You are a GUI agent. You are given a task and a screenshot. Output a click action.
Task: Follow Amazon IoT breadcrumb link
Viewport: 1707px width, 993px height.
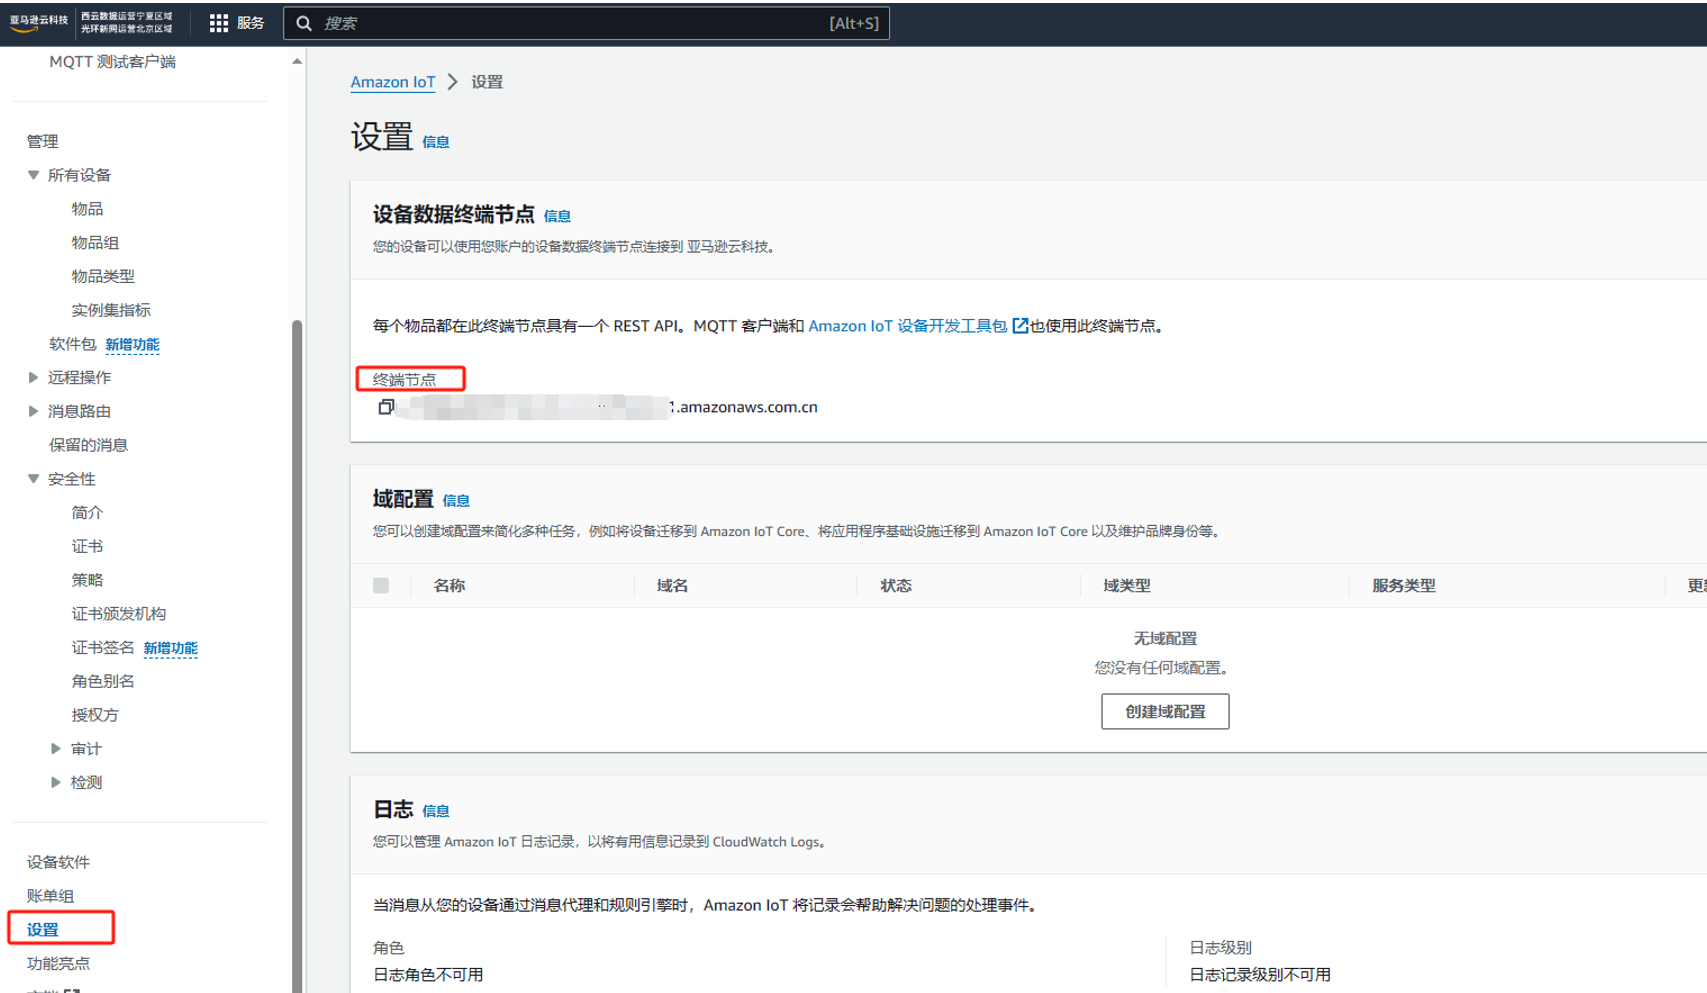pyautogui.click(x=393, y=82)
